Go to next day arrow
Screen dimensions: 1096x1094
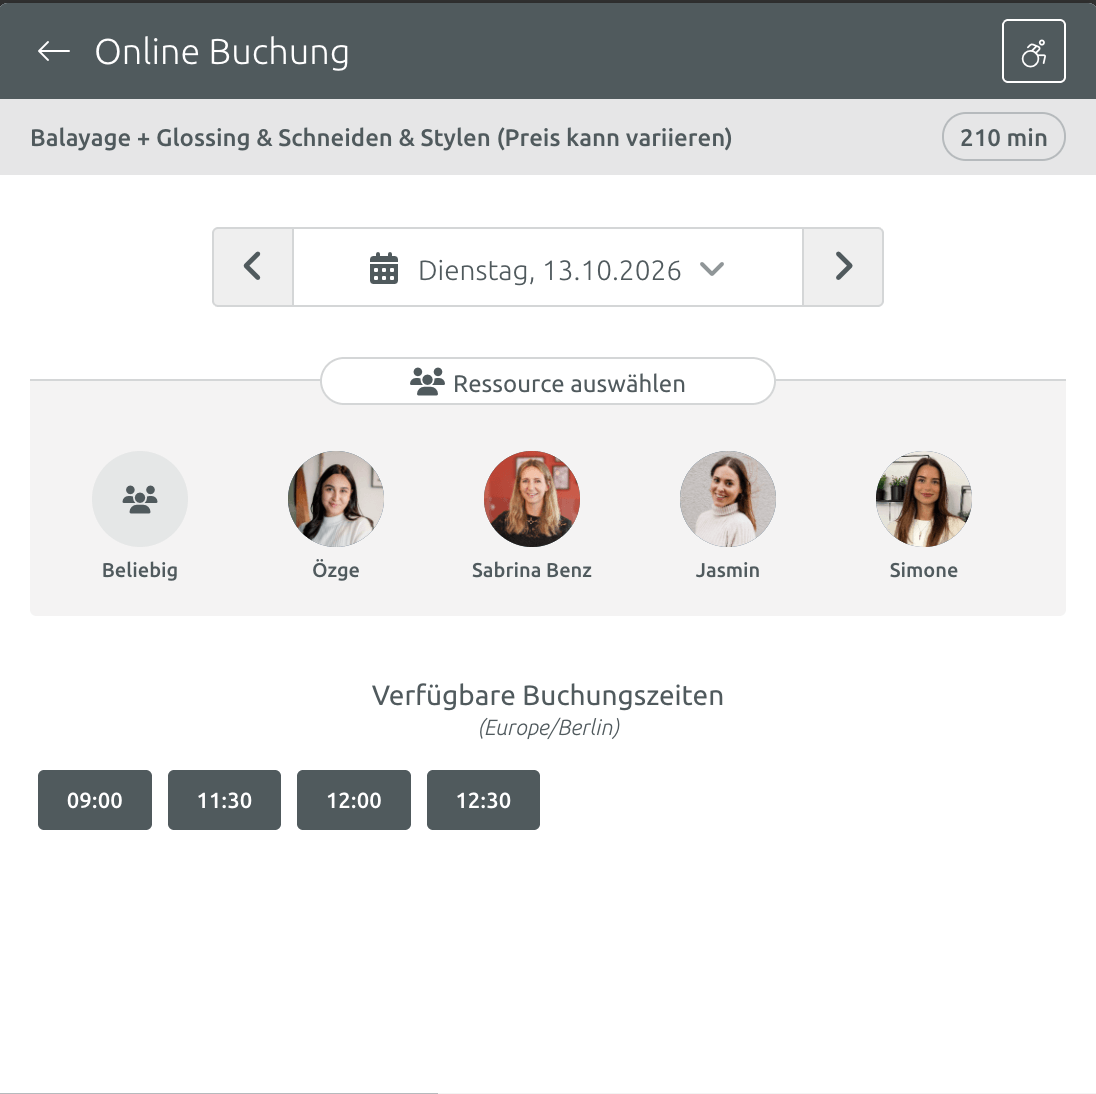click(843, 266)
